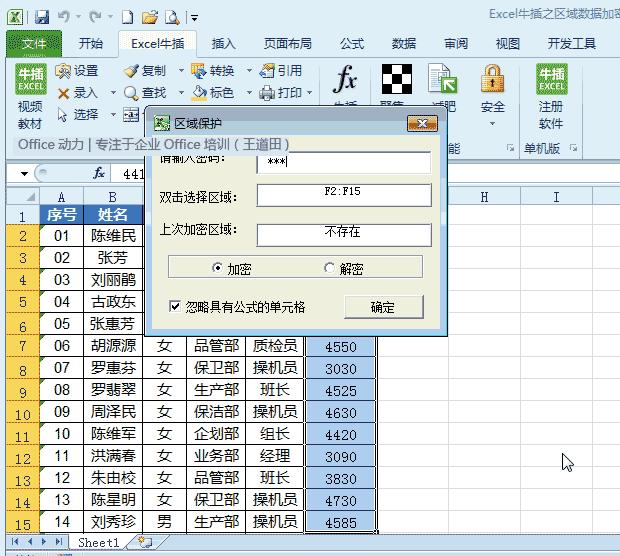Toggle 忽略具有公式的单元格 checkbox
This screenshot has height=556, width=620.
pyautogui.click(x=175, y=306)
